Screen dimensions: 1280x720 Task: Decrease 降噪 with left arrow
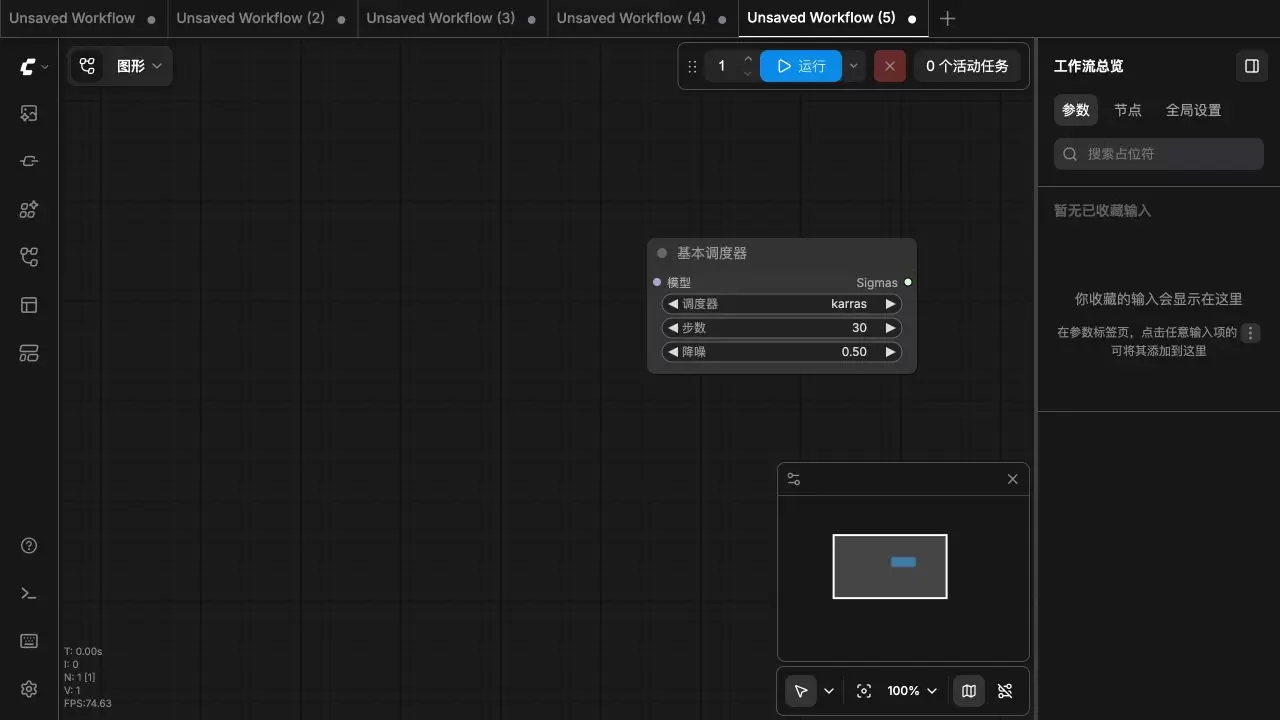coord(673,352)
